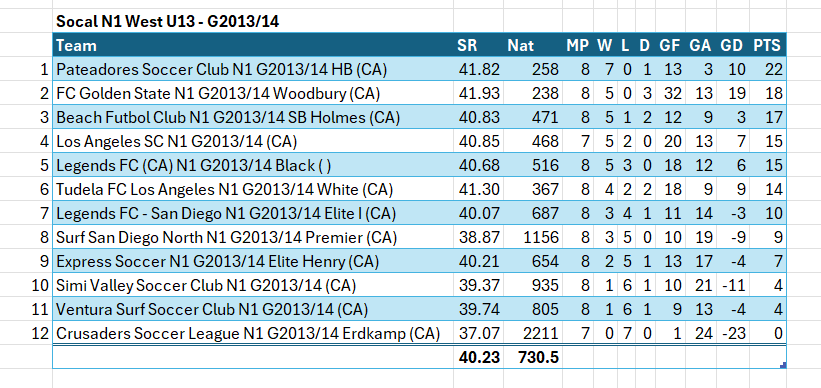Click Nat ranking value 1156

tap(533, 238)
